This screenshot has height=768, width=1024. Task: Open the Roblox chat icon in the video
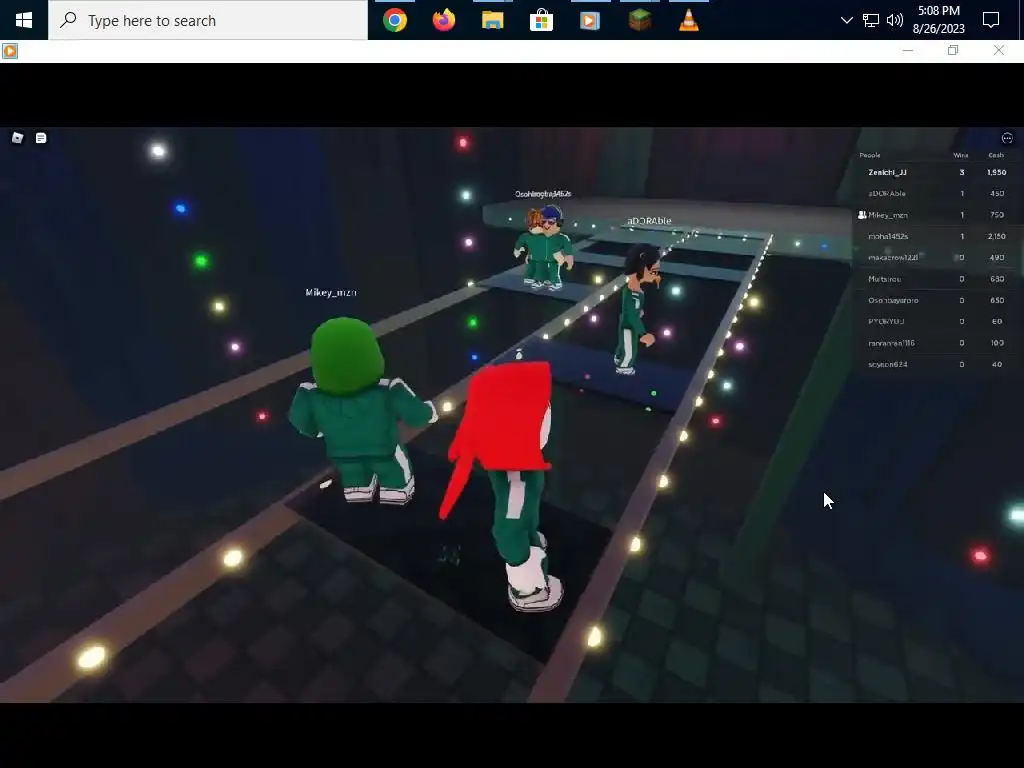pyautogui.click(x=41, y=138)
